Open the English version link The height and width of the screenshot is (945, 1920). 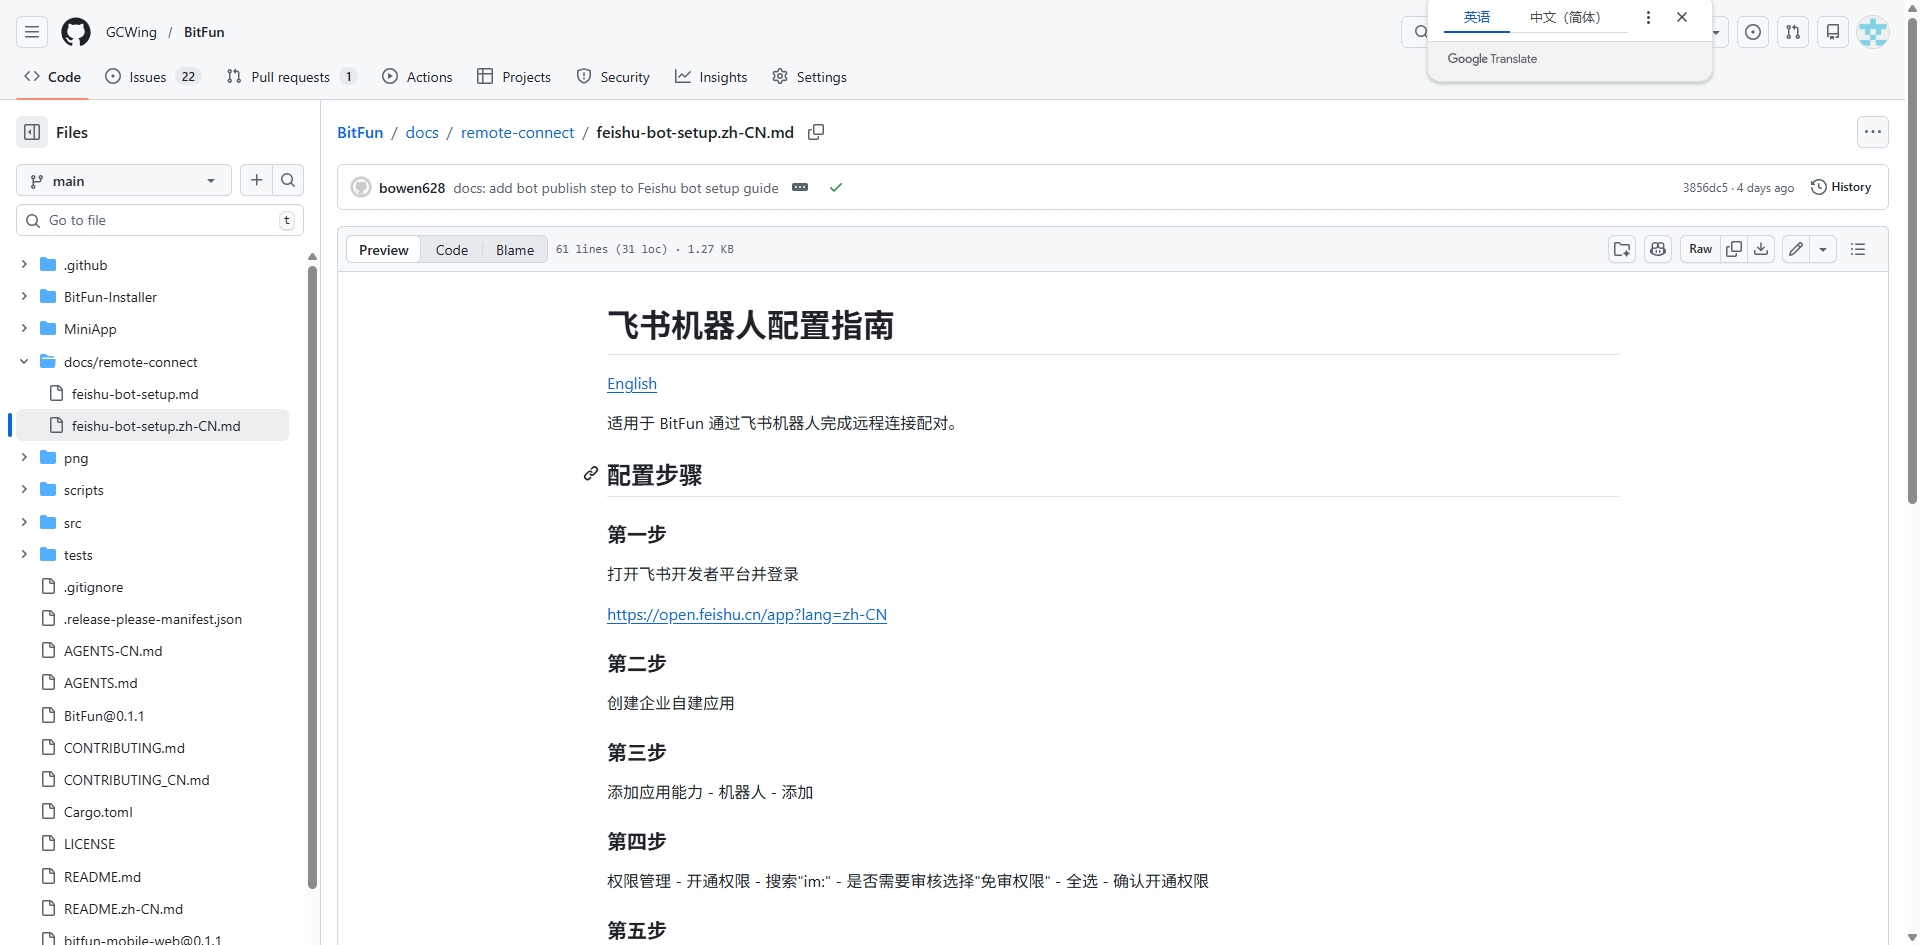[x=632, y=384]
